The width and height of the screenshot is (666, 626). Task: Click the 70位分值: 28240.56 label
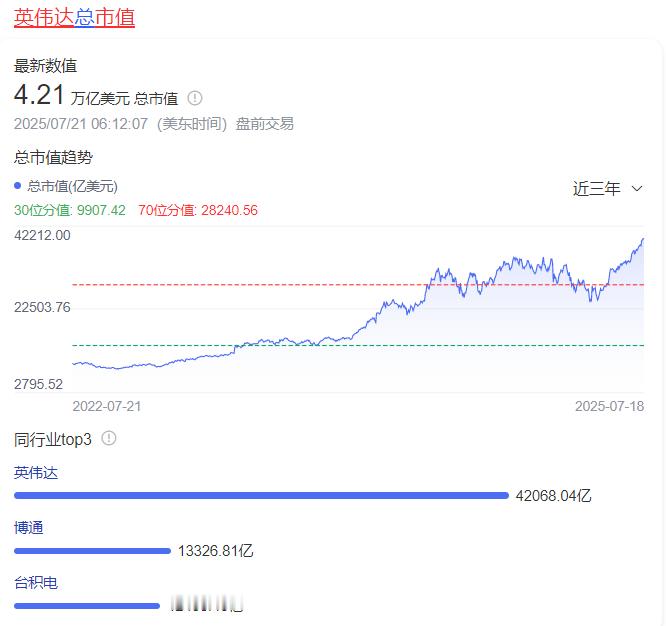pyautogui.click(x=198, y=210)
